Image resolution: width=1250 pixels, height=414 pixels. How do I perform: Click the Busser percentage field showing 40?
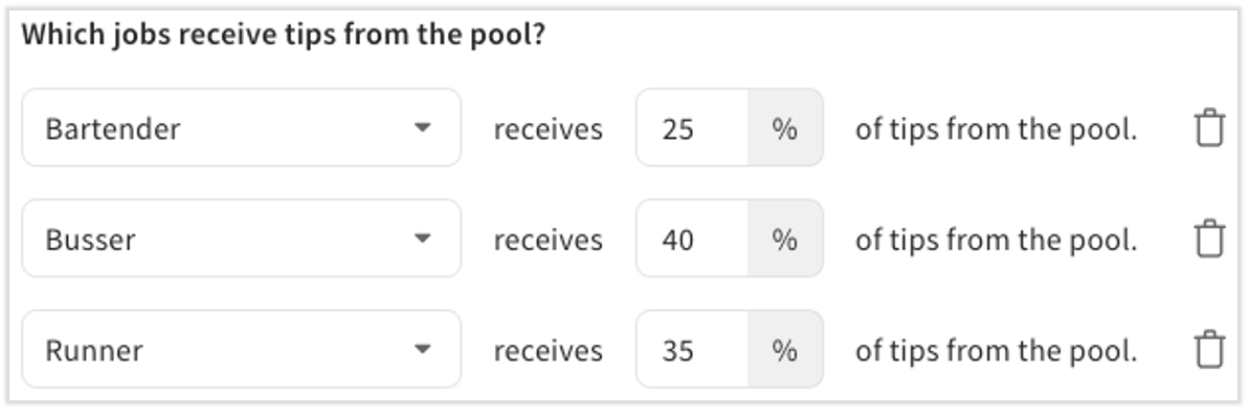[692, 240]
